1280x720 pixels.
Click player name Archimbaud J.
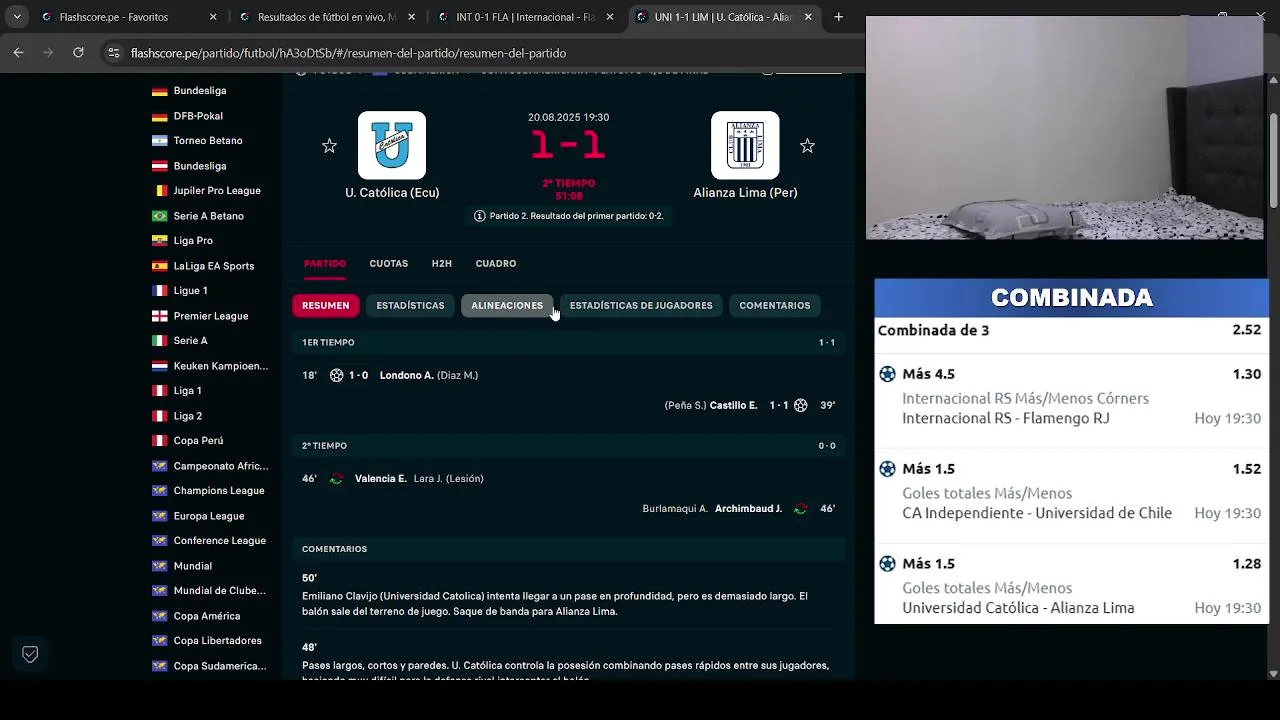click(x=749, y=508)
